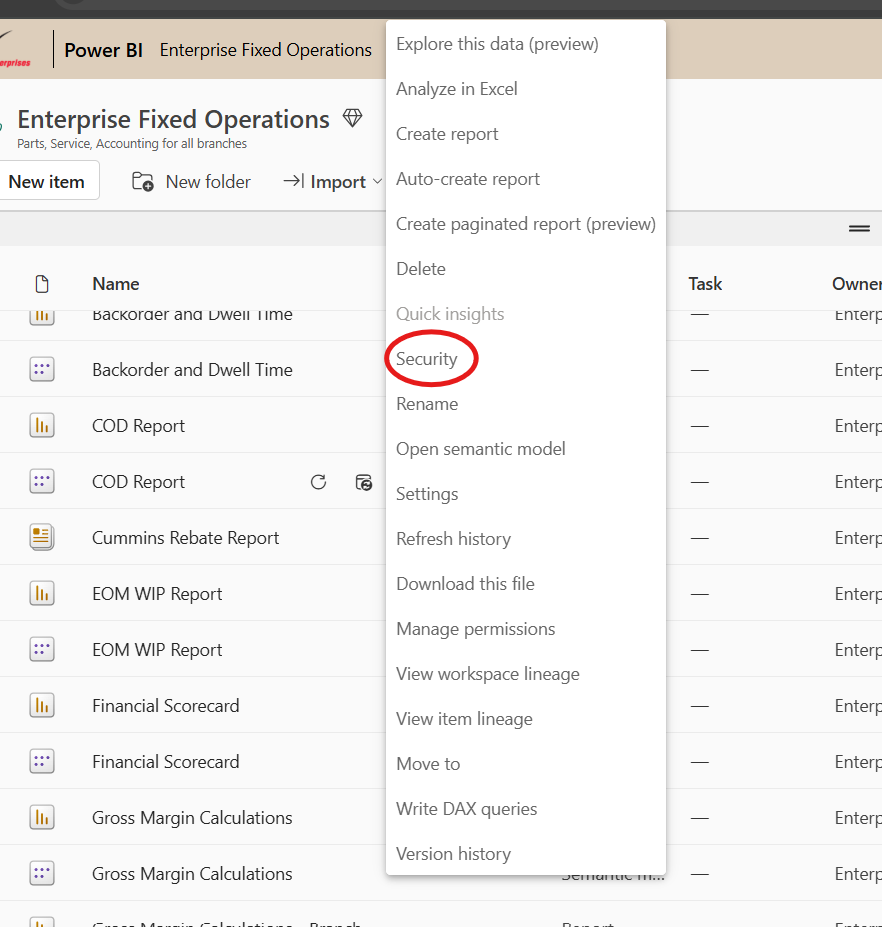Open the Cummins Rebate Report item
Image resolution: width=882 pixels, height=927 pixels.
186,538
